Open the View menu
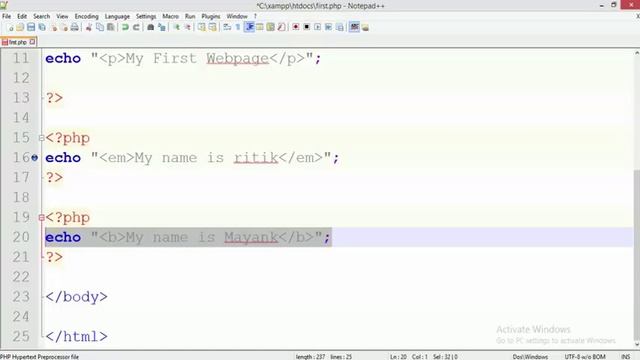Image resolution: width=640 pixels, height=360 pixels. click(62, 16)
